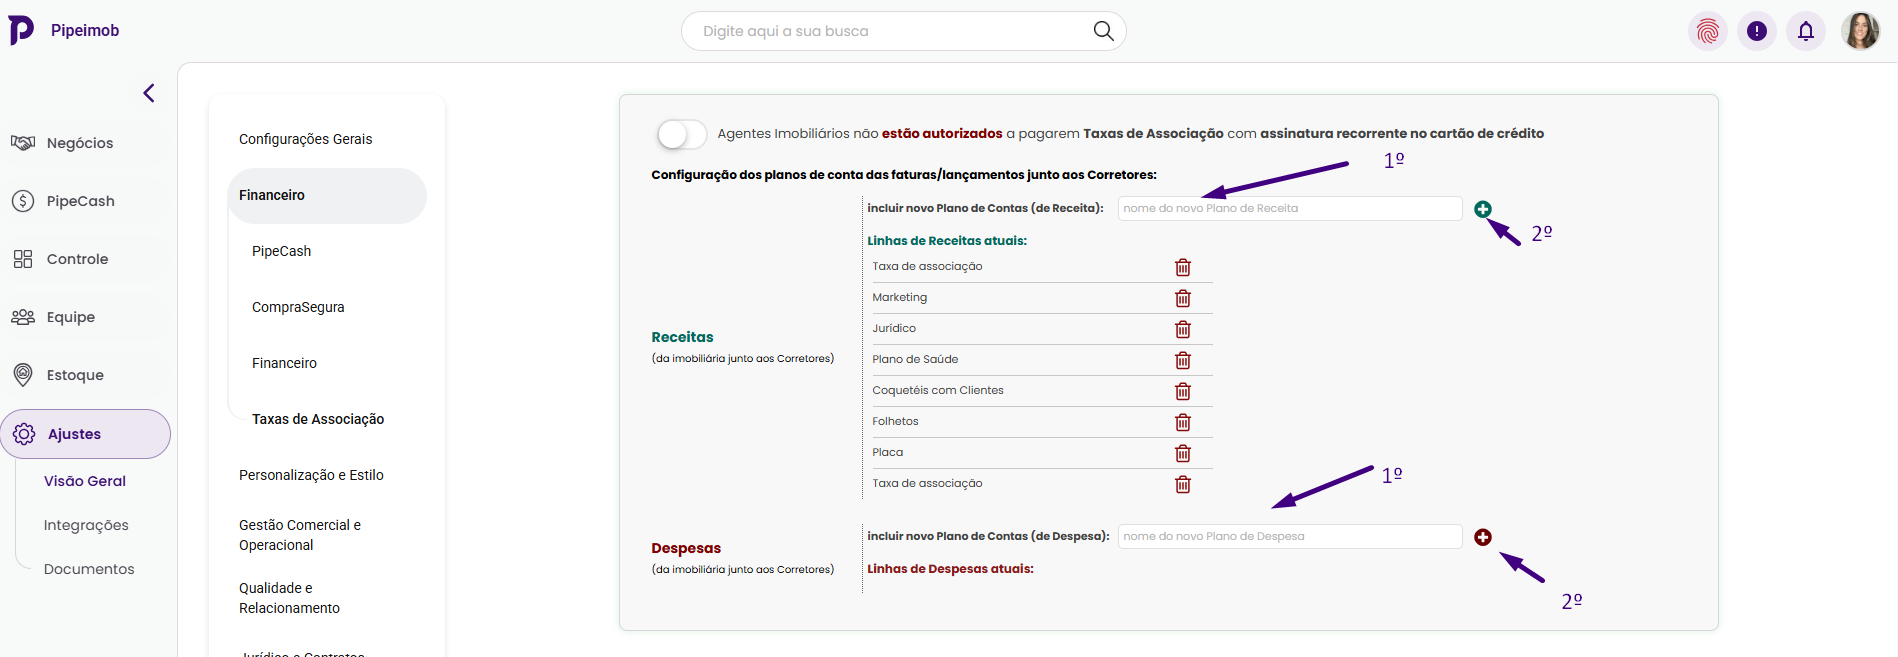Delete the Marketing revenue line
Screen dimensions: 1898x657
click(x=1183, y=298)
